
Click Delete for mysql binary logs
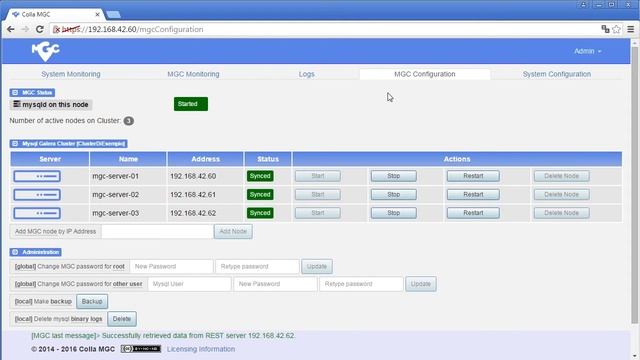click(122, 319)
